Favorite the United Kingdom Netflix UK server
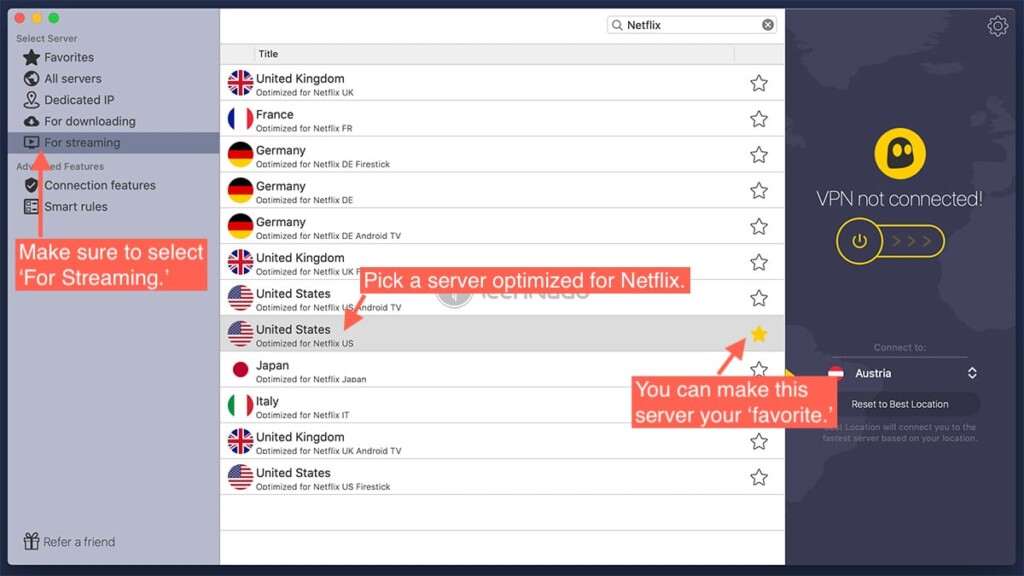 (758, 83)
